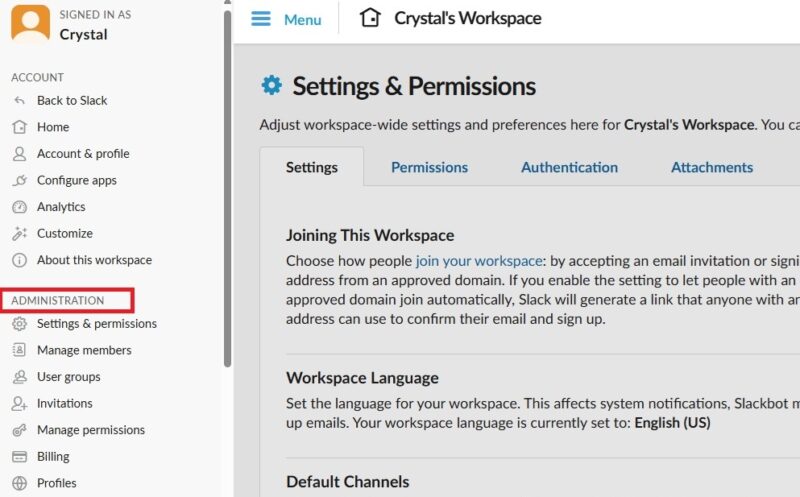Click the About this workspace info icon
Viewport: 800px width, 497px height.
point(19,260)
